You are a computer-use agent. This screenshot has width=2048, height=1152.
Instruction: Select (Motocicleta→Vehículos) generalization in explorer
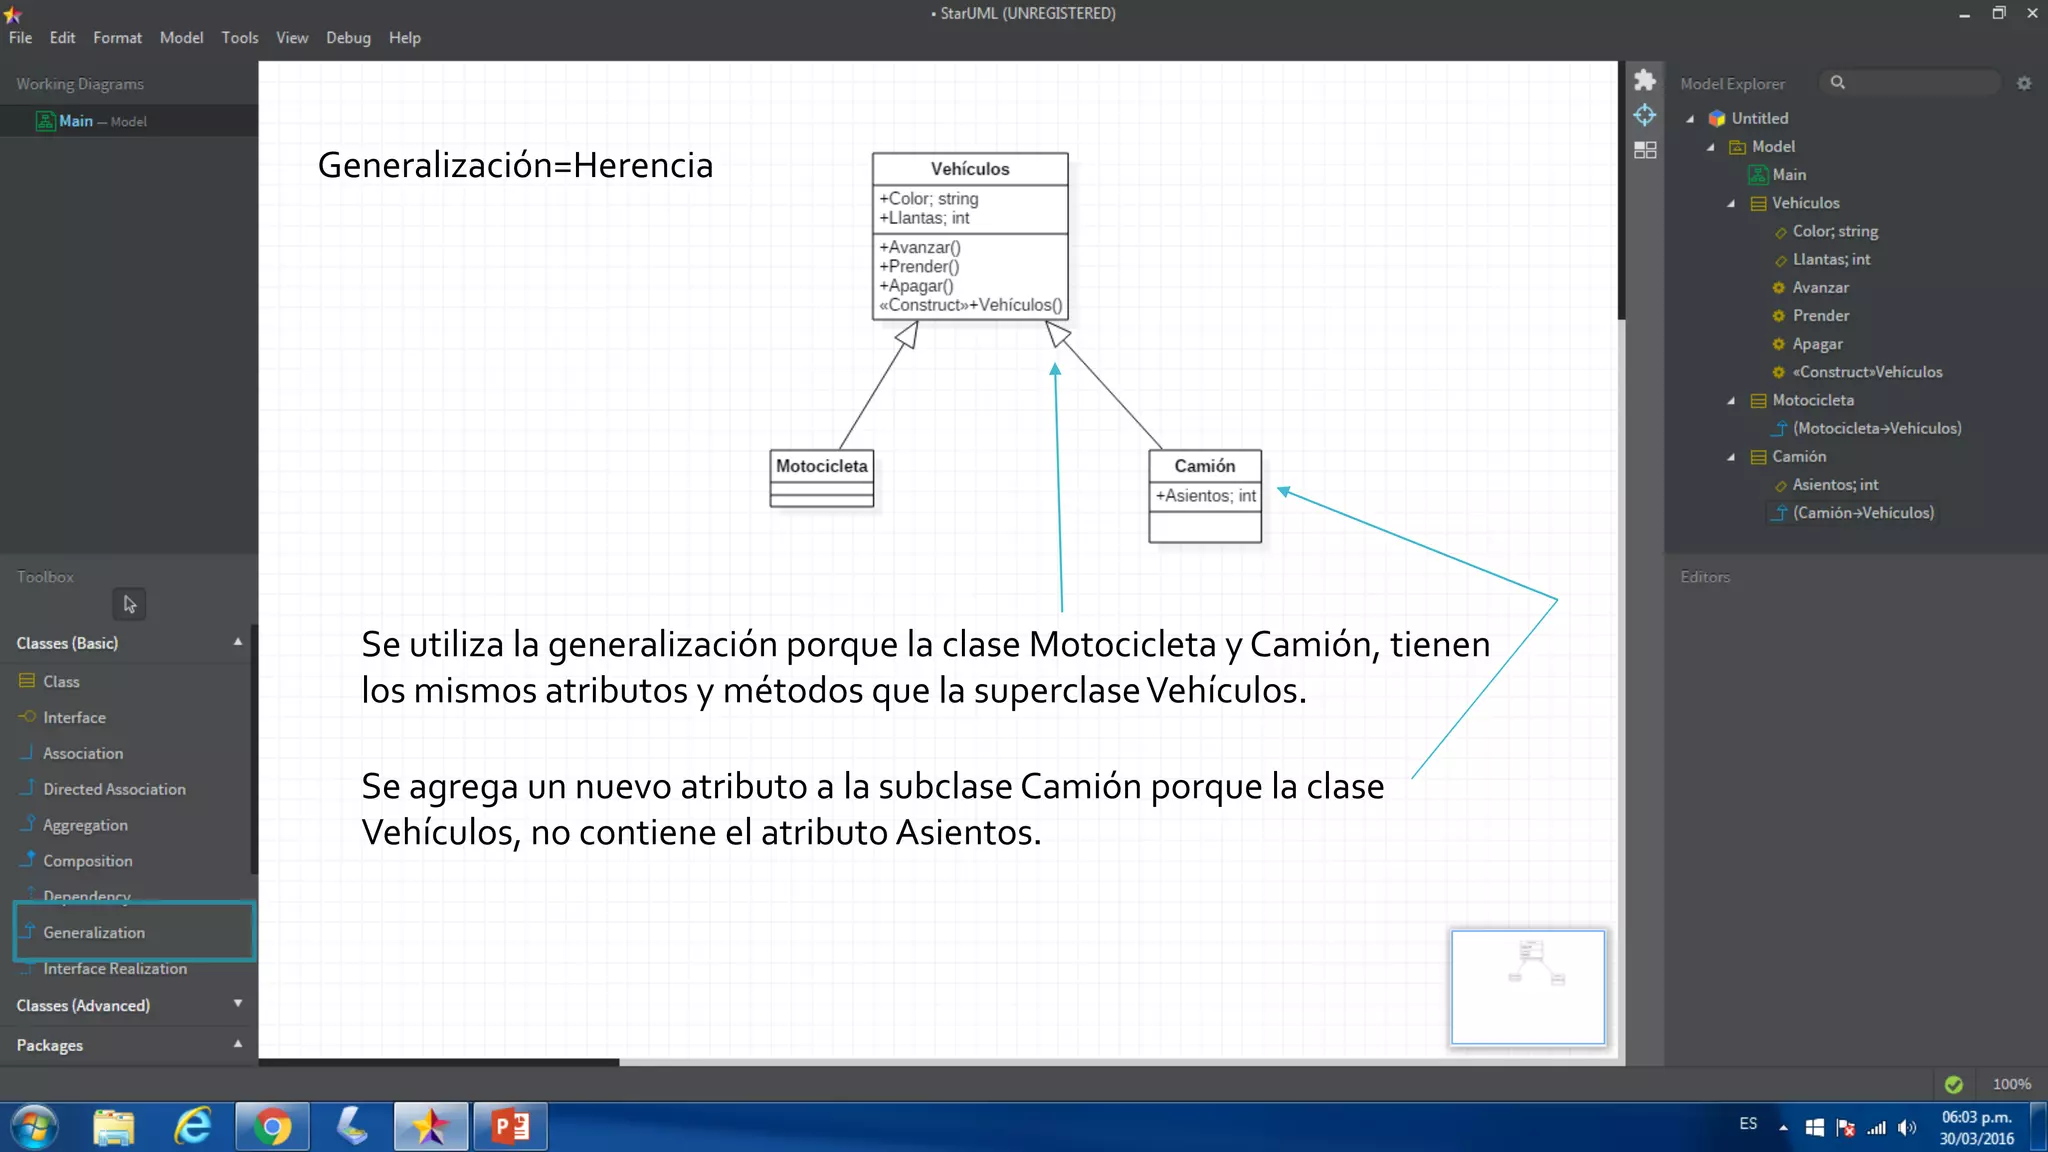pyautogui.click(x=1867, y=428)
